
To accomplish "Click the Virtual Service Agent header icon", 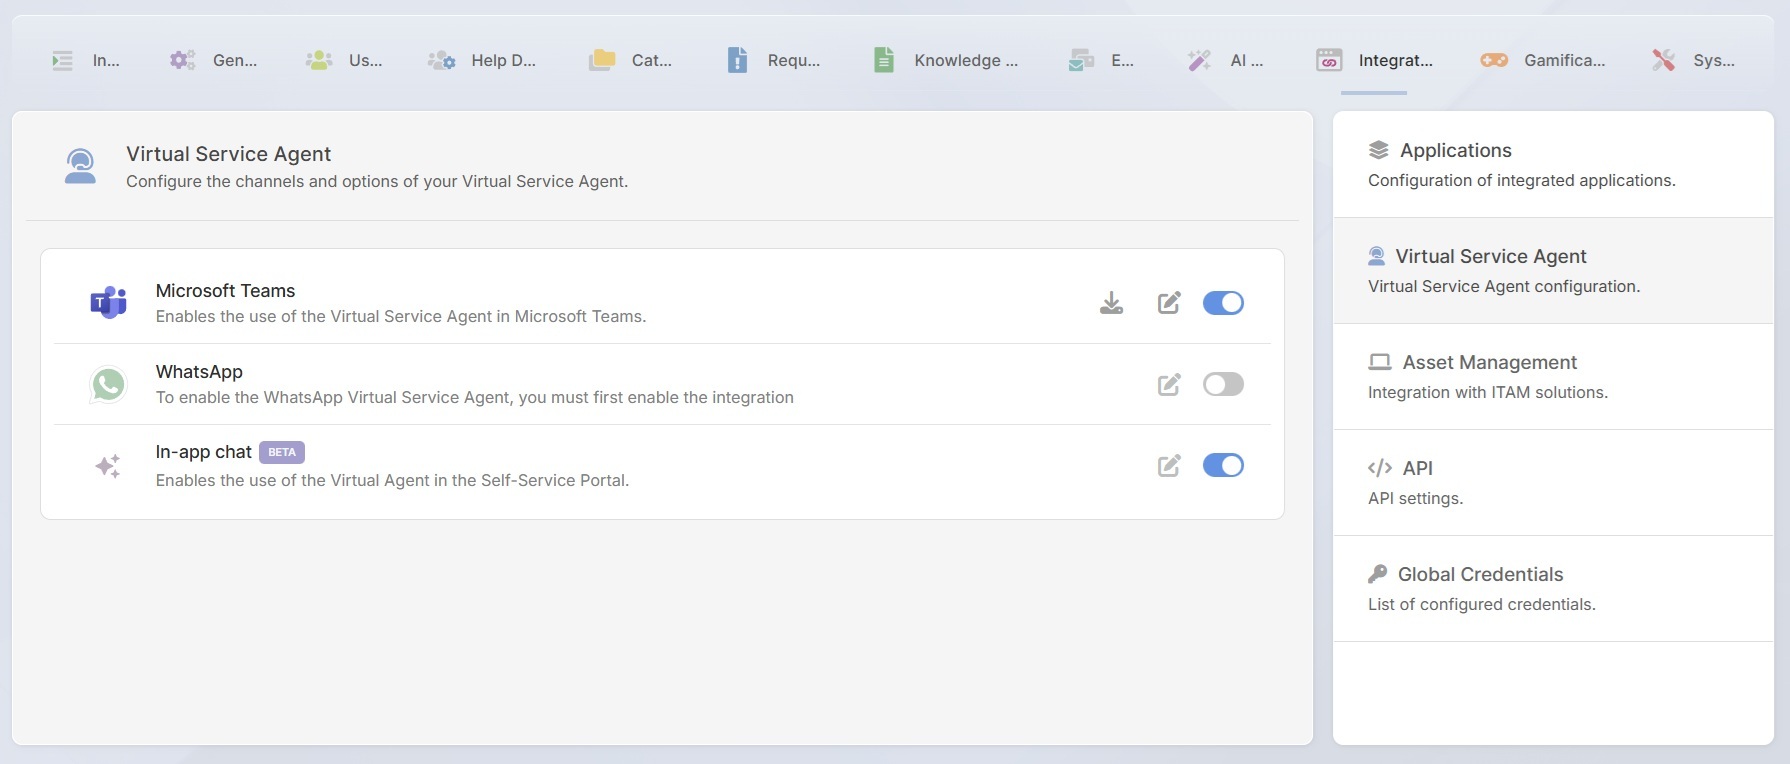I will [x=80, y=166].
